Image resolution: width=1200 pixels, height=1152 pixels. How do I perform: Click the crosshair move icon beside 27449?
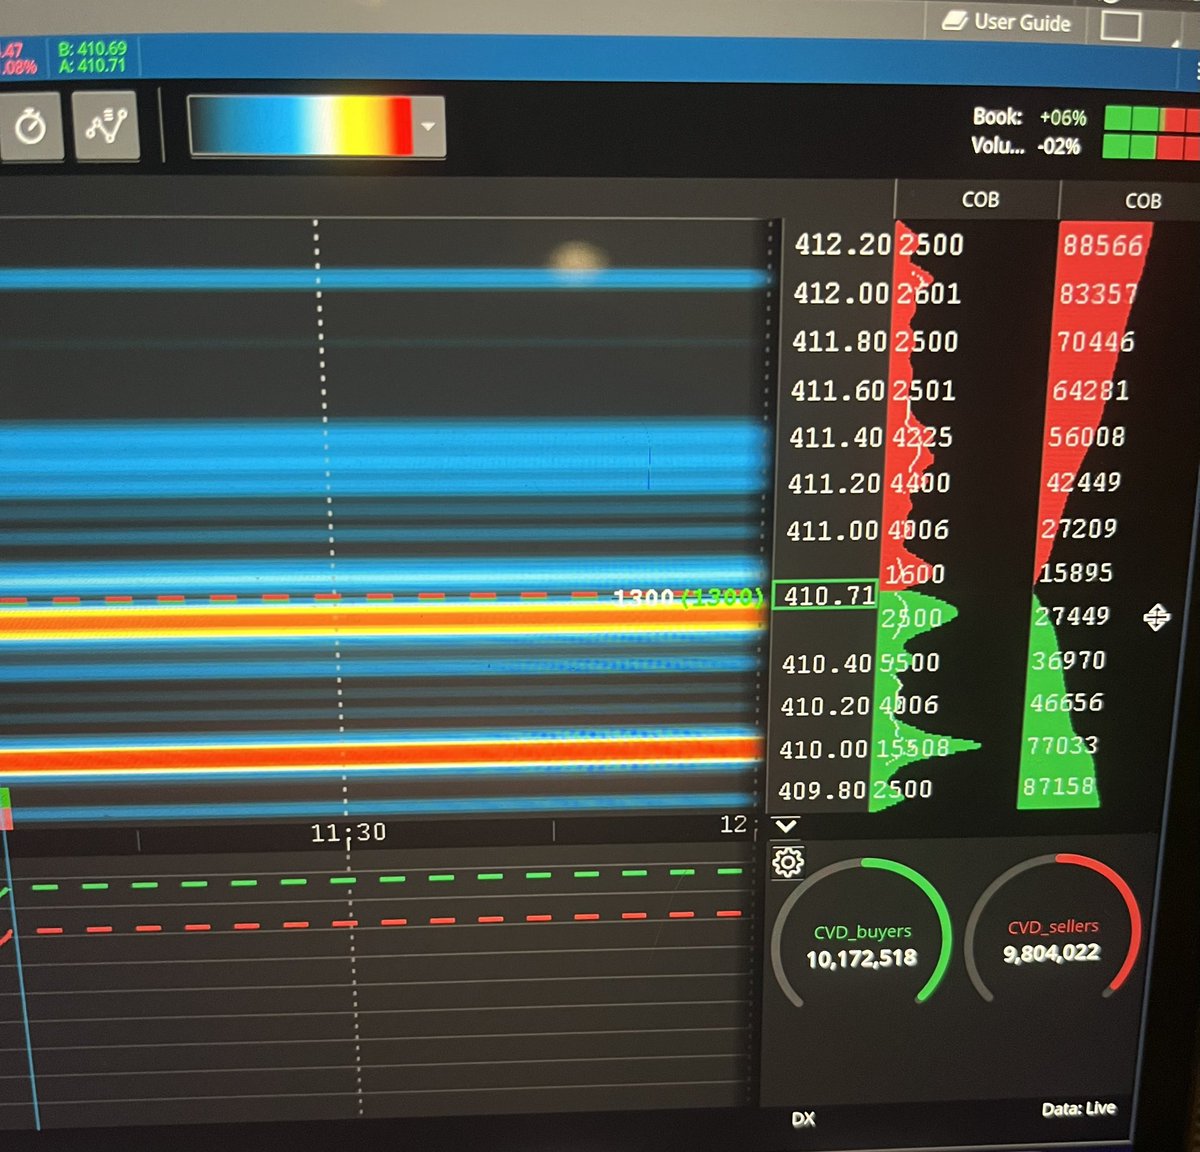point(1156,618)
